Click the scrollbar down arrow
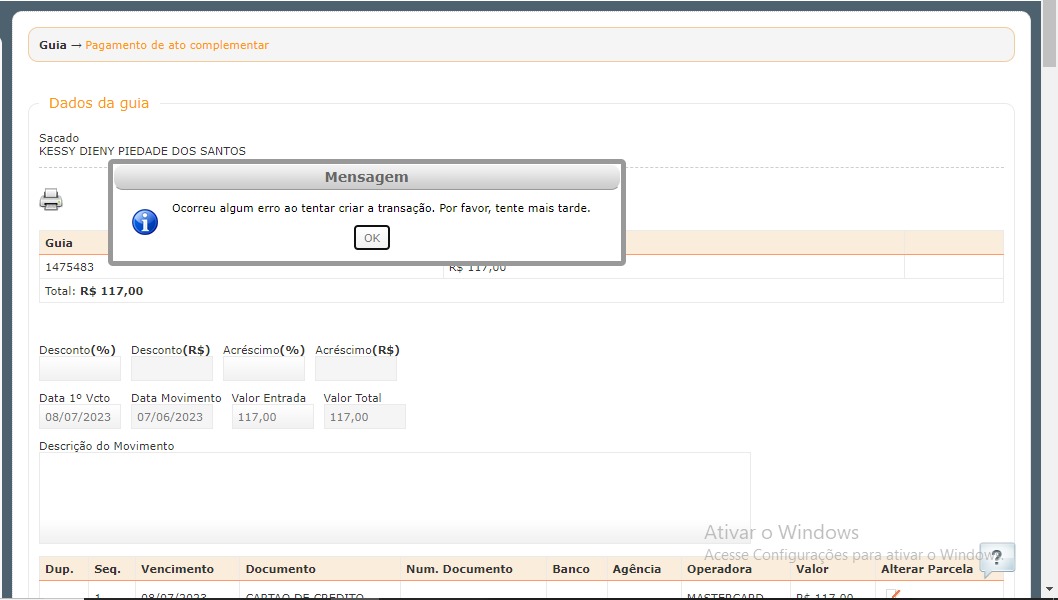Image resolution: width=1058 pixels, height=600 pixels. click(1049, 589)
